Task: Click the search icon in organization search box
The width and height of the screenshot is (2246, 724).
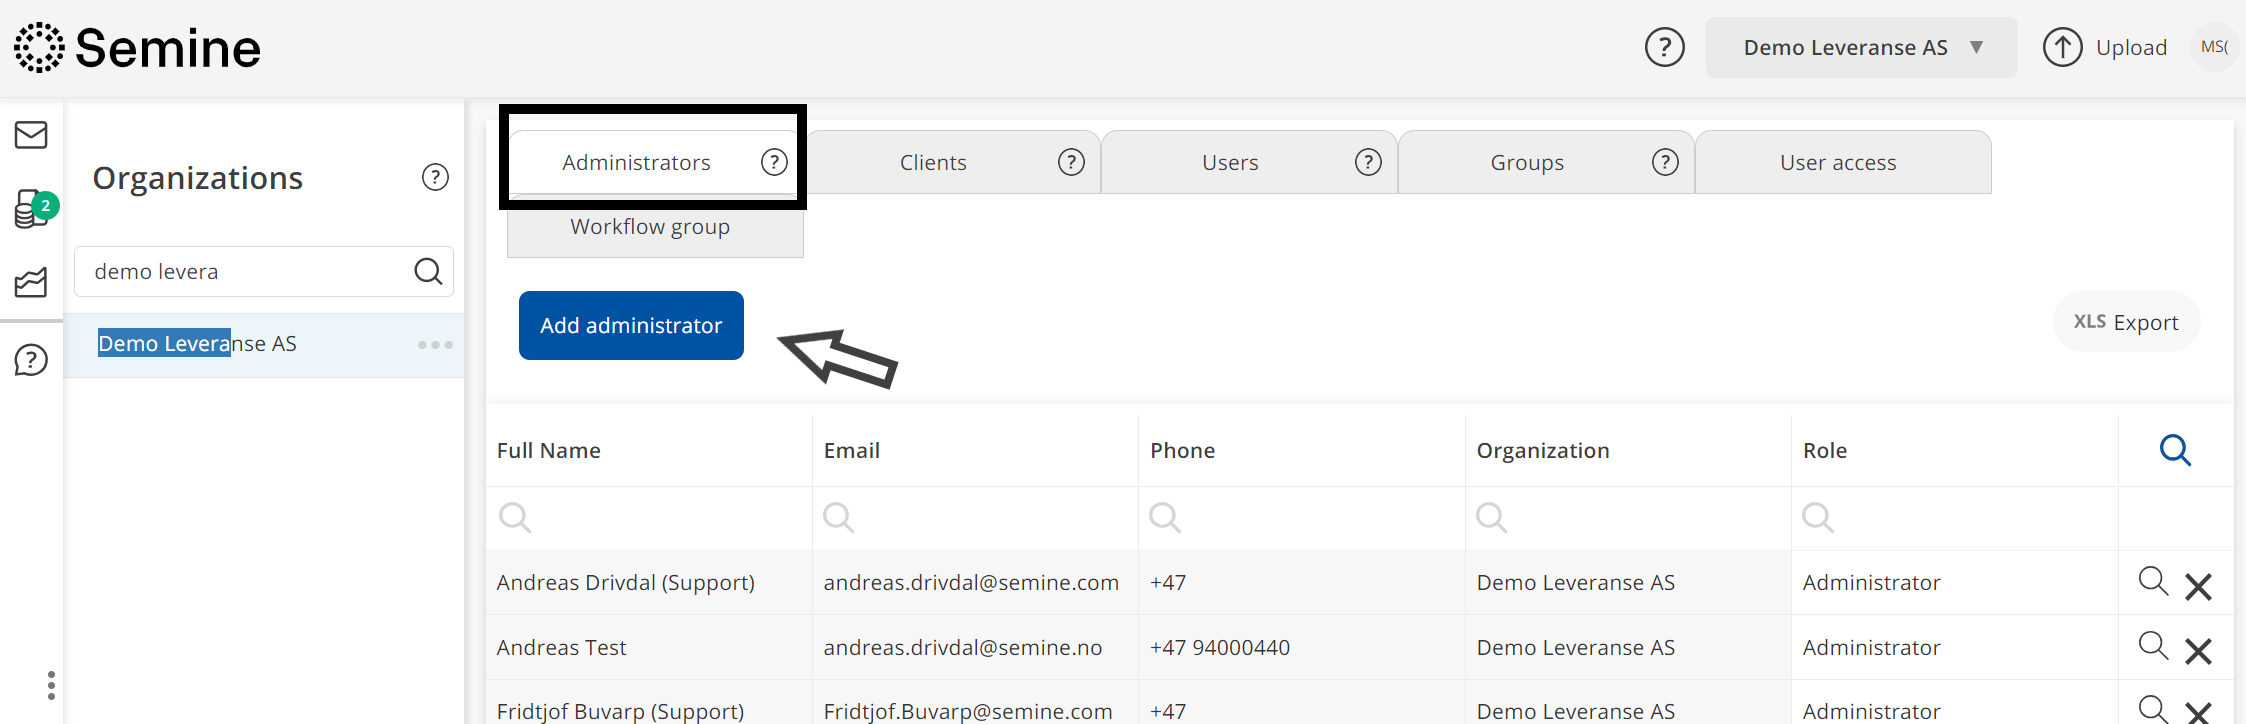Action: click(428, 272)
